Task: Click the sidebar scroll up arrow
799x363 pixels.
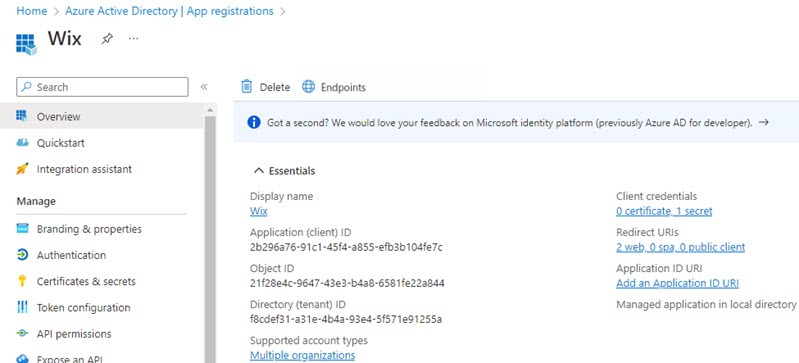Action: click(210, 110)
